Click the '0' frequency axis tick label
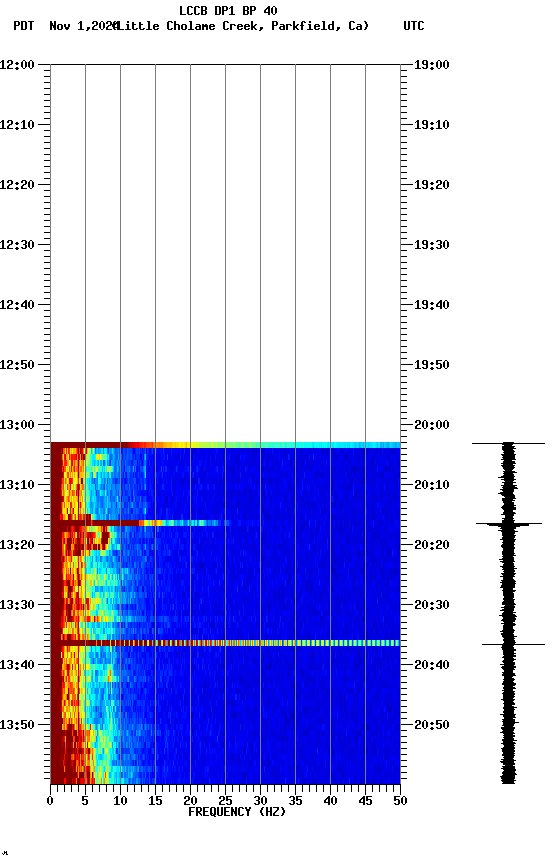This screenshot has width=552, height=864. 50,801
